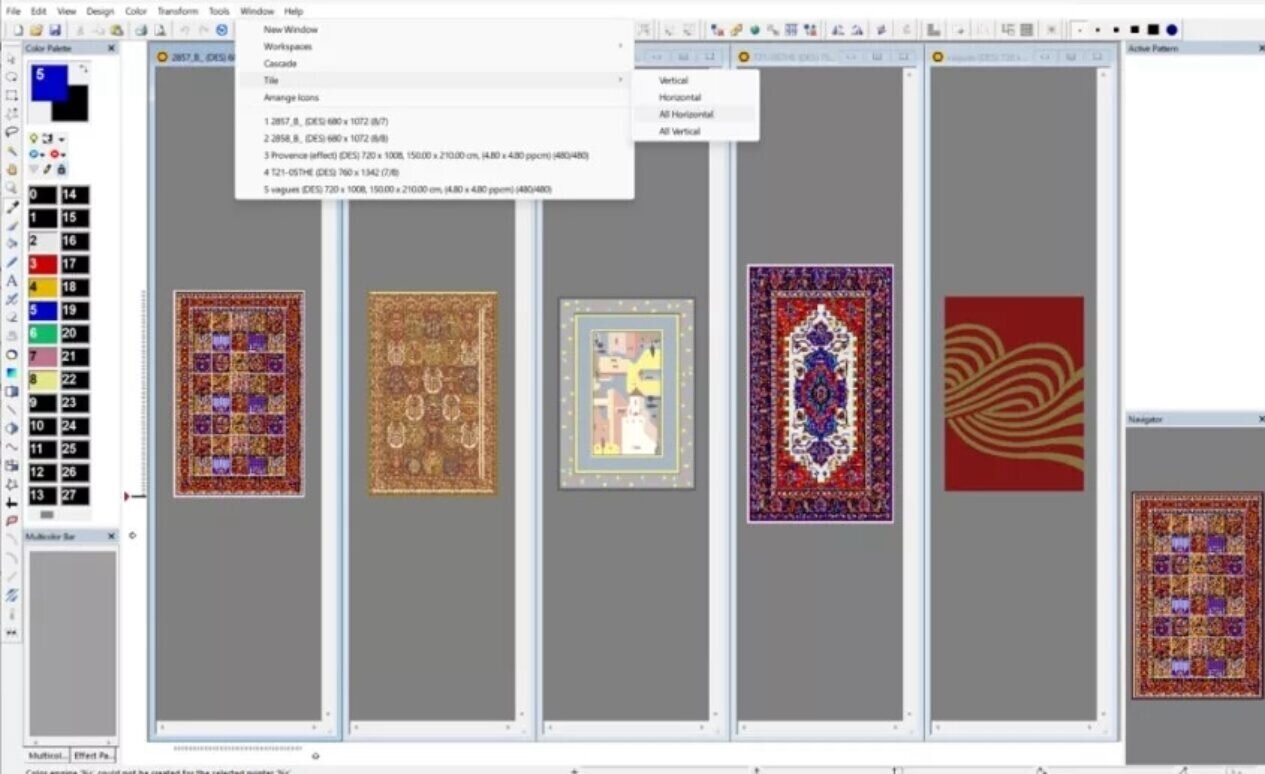Image resolution: width=1265 pixels, height=774 pixels.
Task: Select the large square brush size
Action: (x=1153, y=30)
